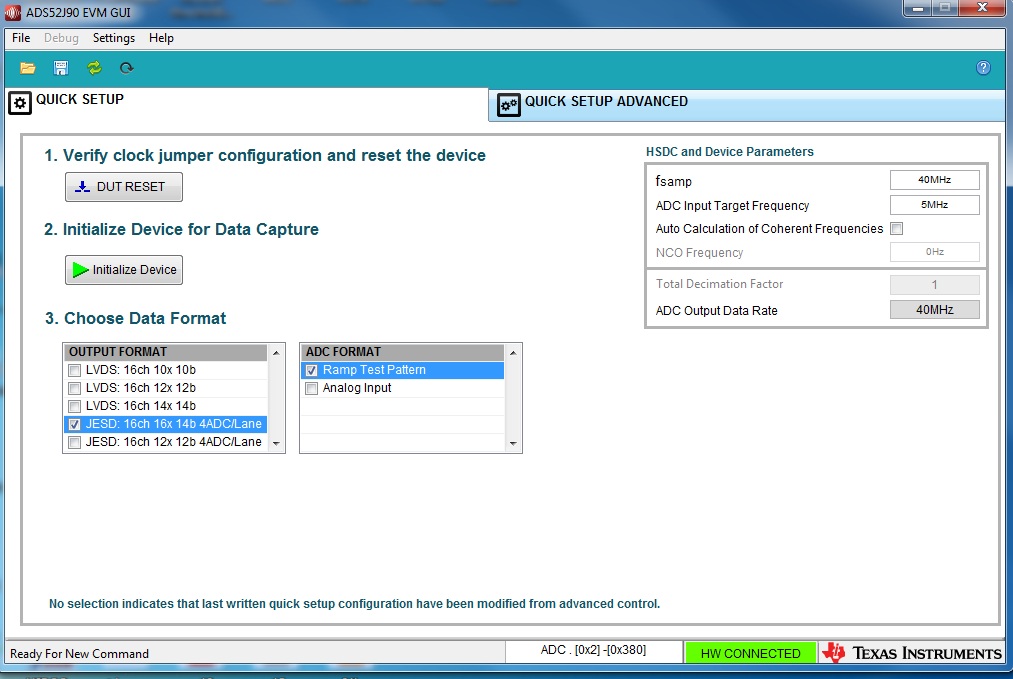
Task: Click the Quick Setup gear icon
Action: click(x=19, y=103)
